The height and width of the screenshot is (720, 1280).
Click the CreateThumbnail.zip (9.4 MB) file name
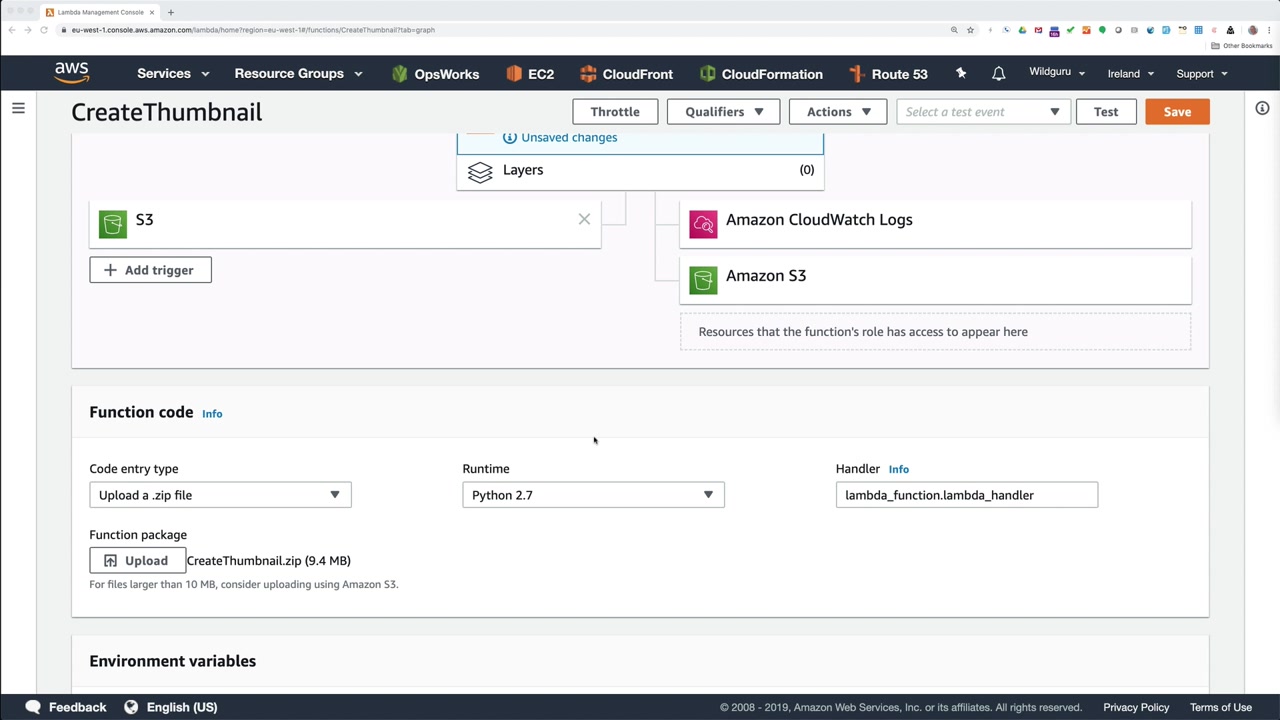(x=269, y=561)
